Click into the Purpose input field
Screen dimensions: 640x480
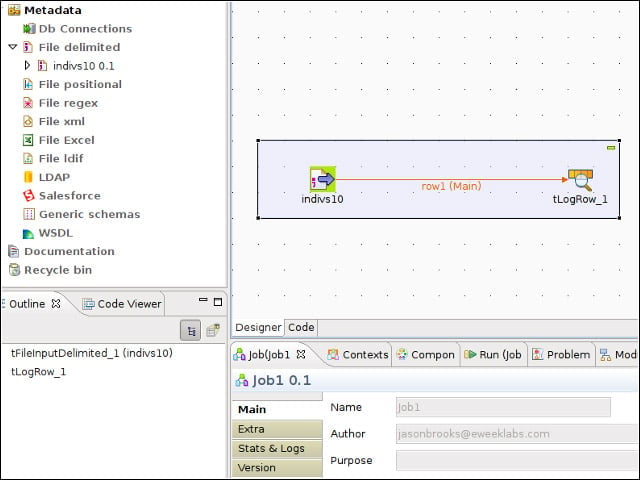pyautogui.click(x=518, y=461)
